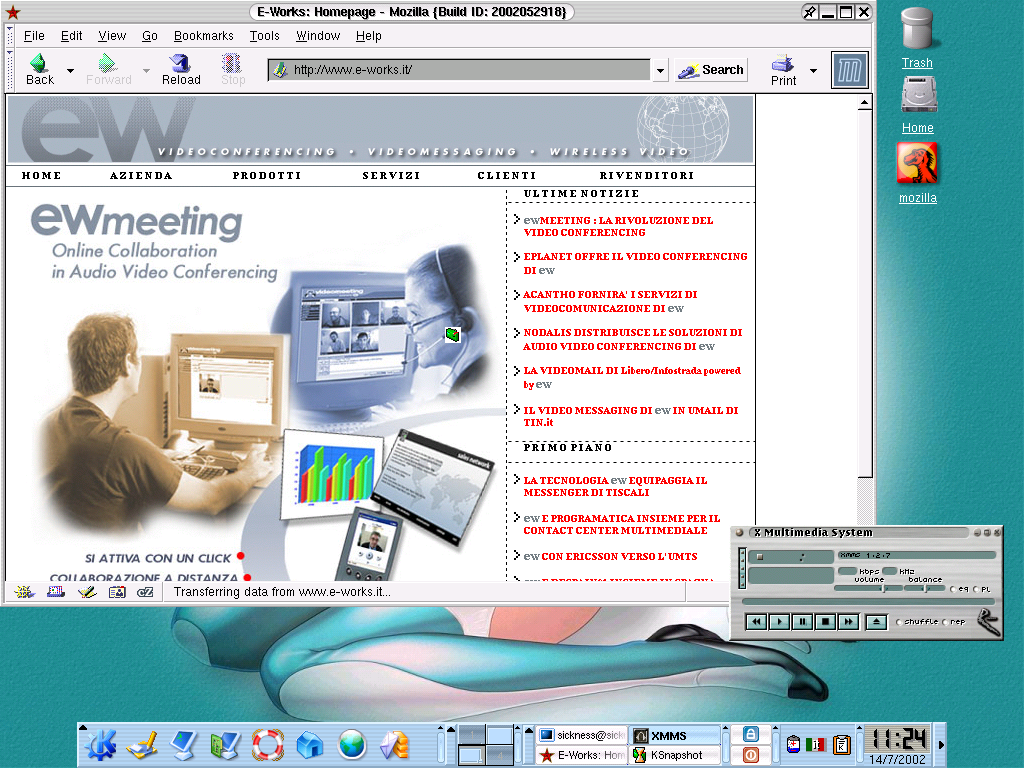This screenshot has width=1024, height=768.
Task: Open the cZ ChatZilla status bar icon
Action: point(145,592)
